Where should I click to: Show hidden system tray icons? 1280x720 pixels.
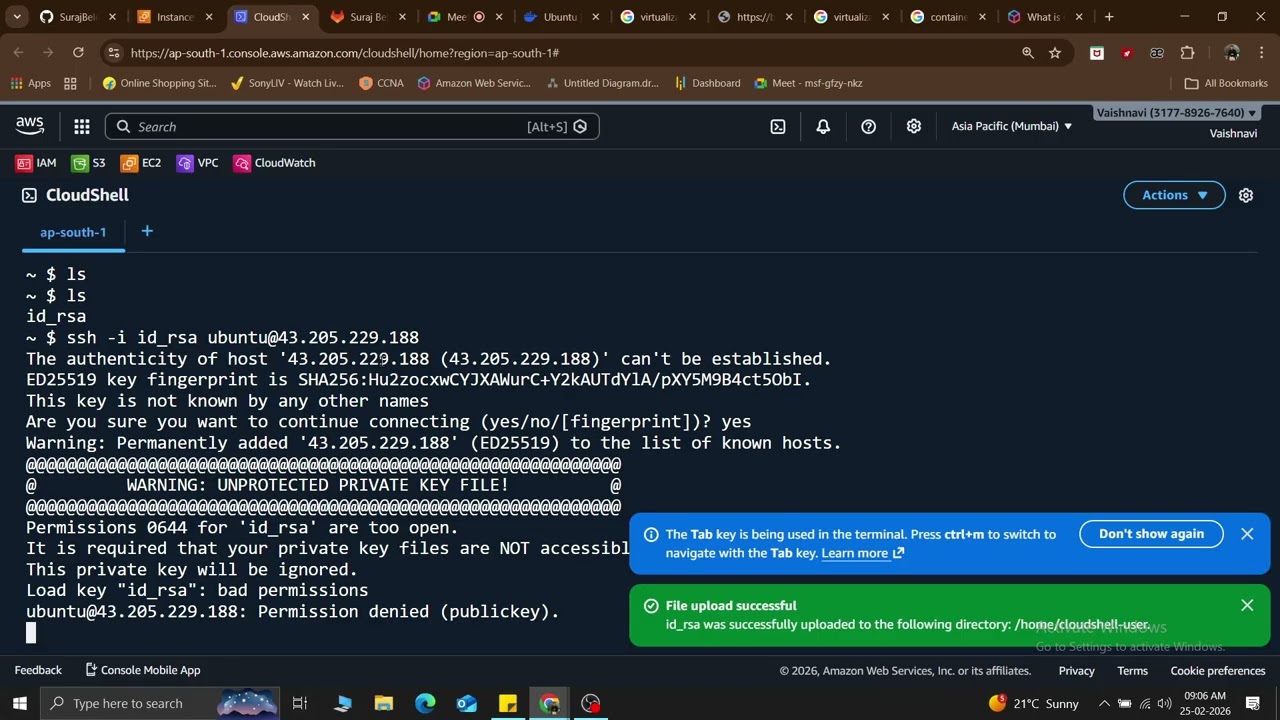(1104, 703)
